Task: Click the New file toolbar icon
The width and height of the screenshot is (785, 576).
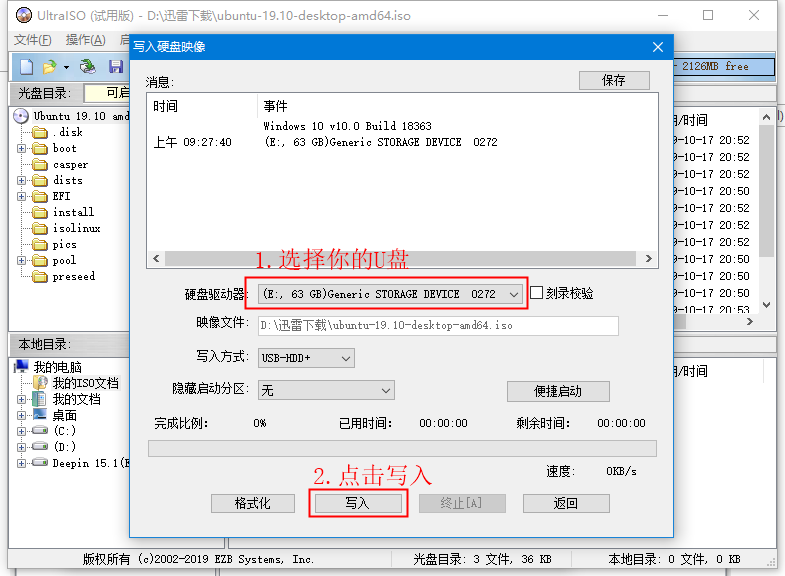Action: (x=27, y=67)
